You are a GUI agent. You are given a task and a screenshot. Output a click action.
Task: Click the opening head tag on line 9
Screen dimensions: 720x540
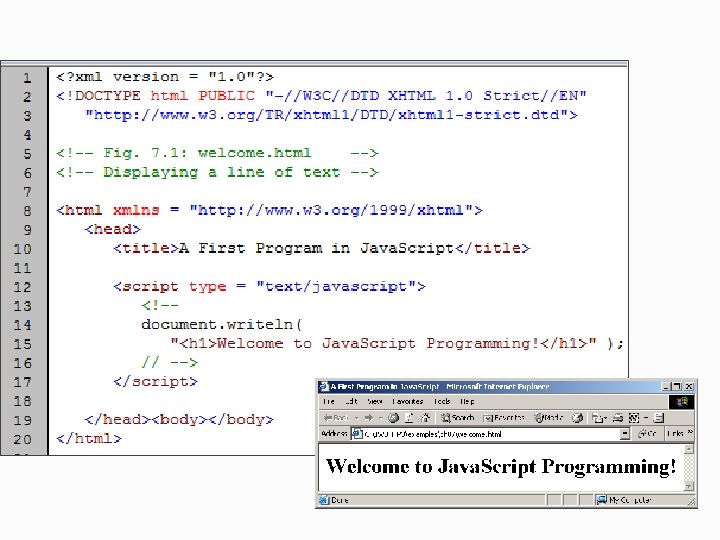tap(113, 229)
